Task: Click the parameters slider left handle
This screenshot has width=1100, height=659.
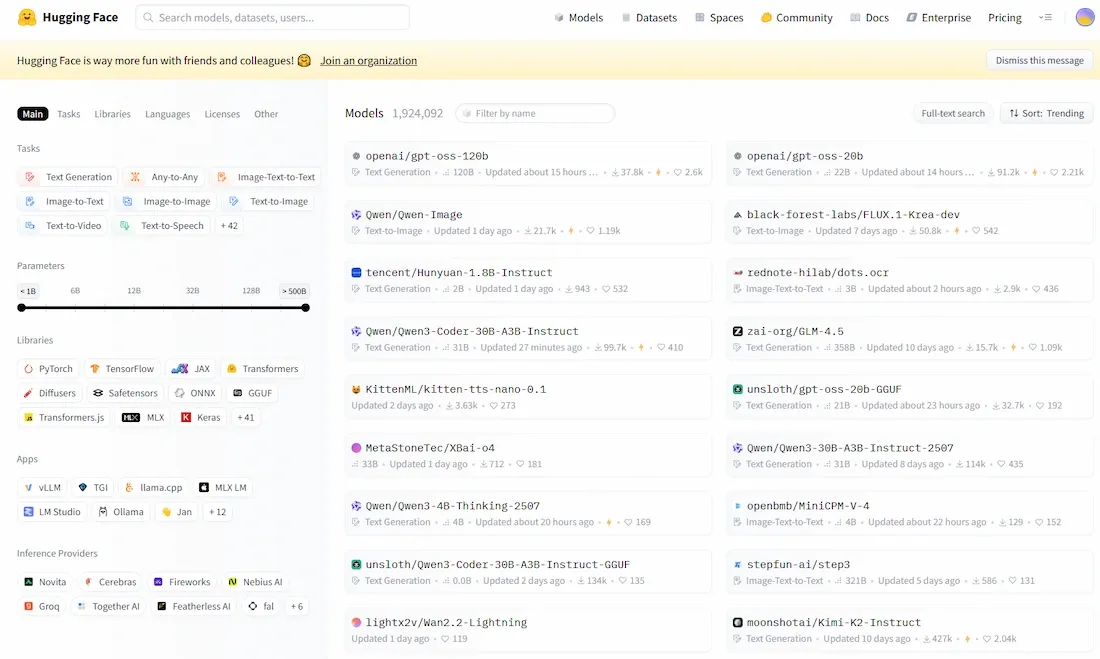Action: [22, 307]
